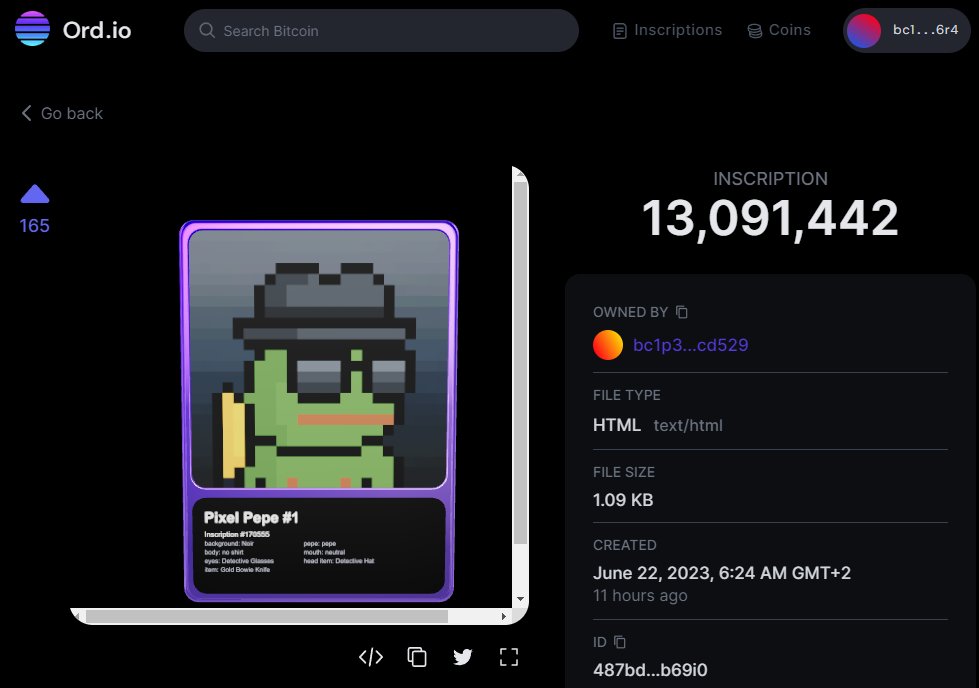Click the FILE SIZE label
This screenshot has height=688, width=979.
click(x=624, y=472)
